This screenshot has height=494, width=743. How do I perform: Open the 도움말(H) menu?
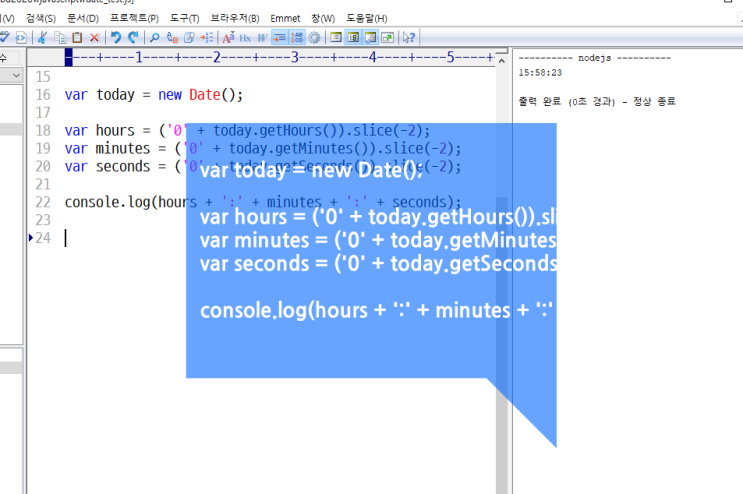(366, 18)
